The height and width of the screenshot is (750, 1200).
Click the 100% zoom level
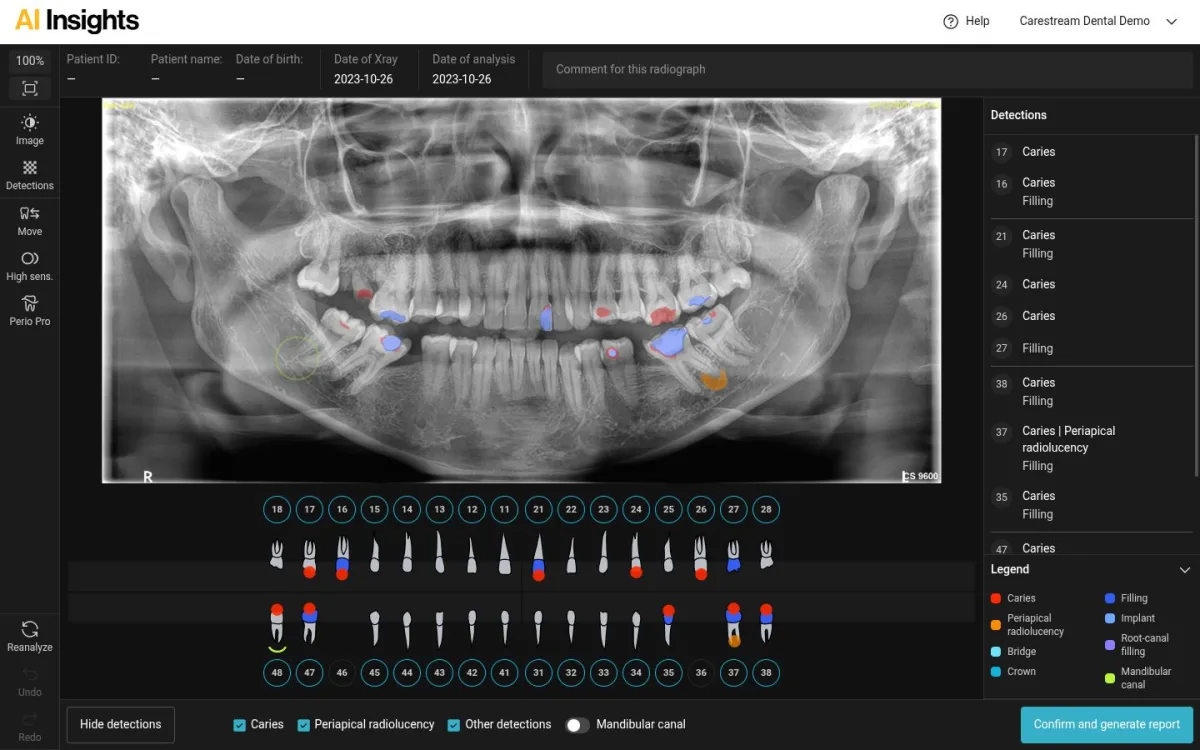[30, 61]
